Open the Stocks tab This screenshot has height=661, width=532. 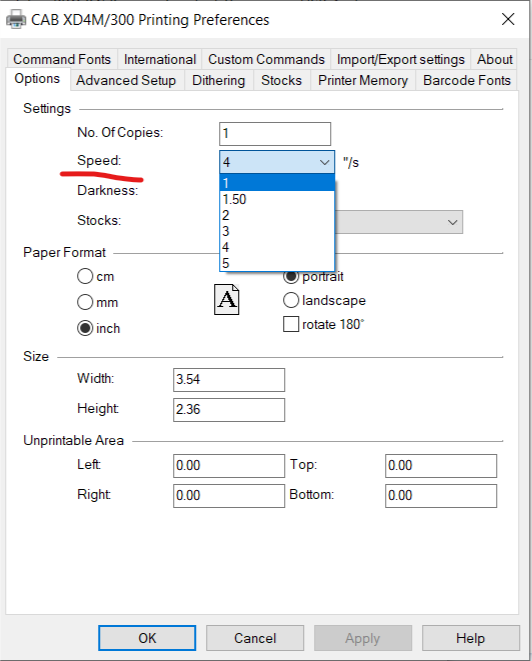tap(281, 80)
